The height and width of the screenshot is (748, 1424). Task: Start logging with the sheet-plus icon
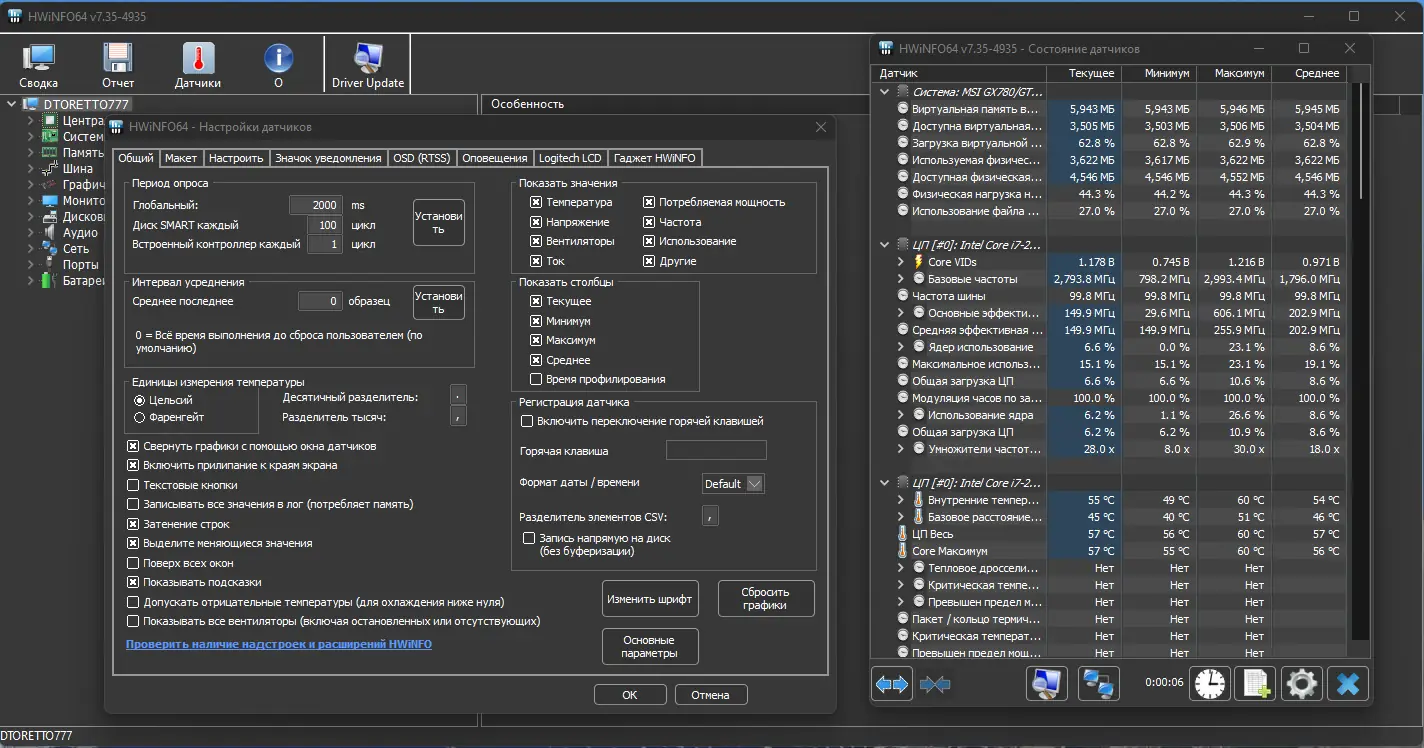[1255, 684]
